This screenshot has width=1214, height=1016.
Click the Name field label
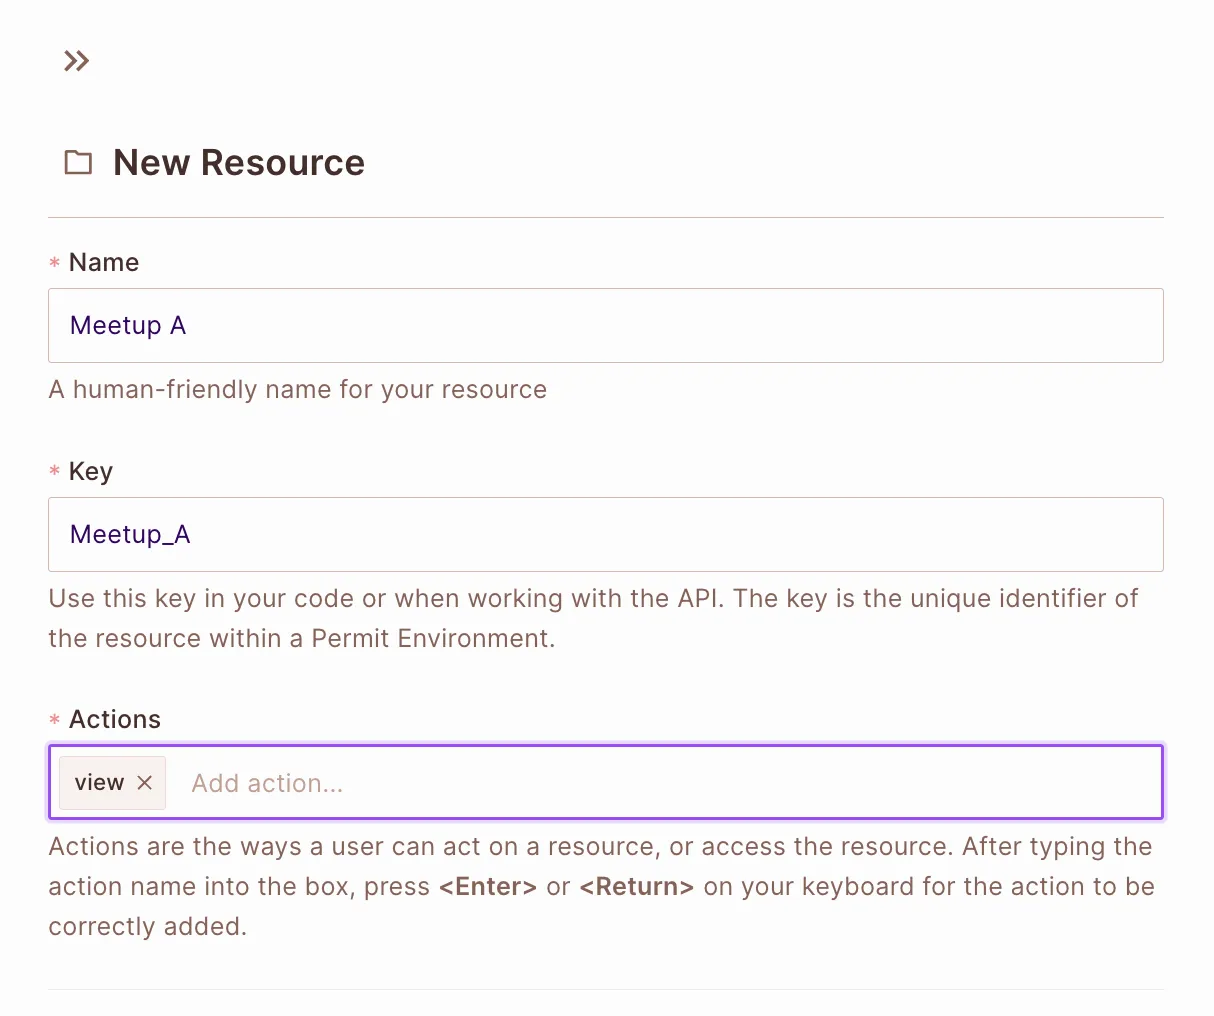pos(104,263)
